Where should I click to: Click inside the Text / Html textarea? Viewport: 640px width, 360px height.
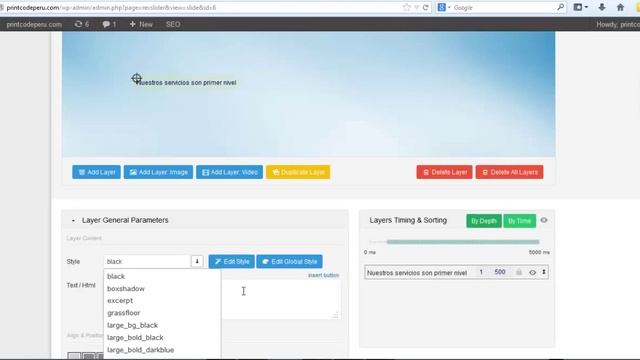tap(281, 299)
